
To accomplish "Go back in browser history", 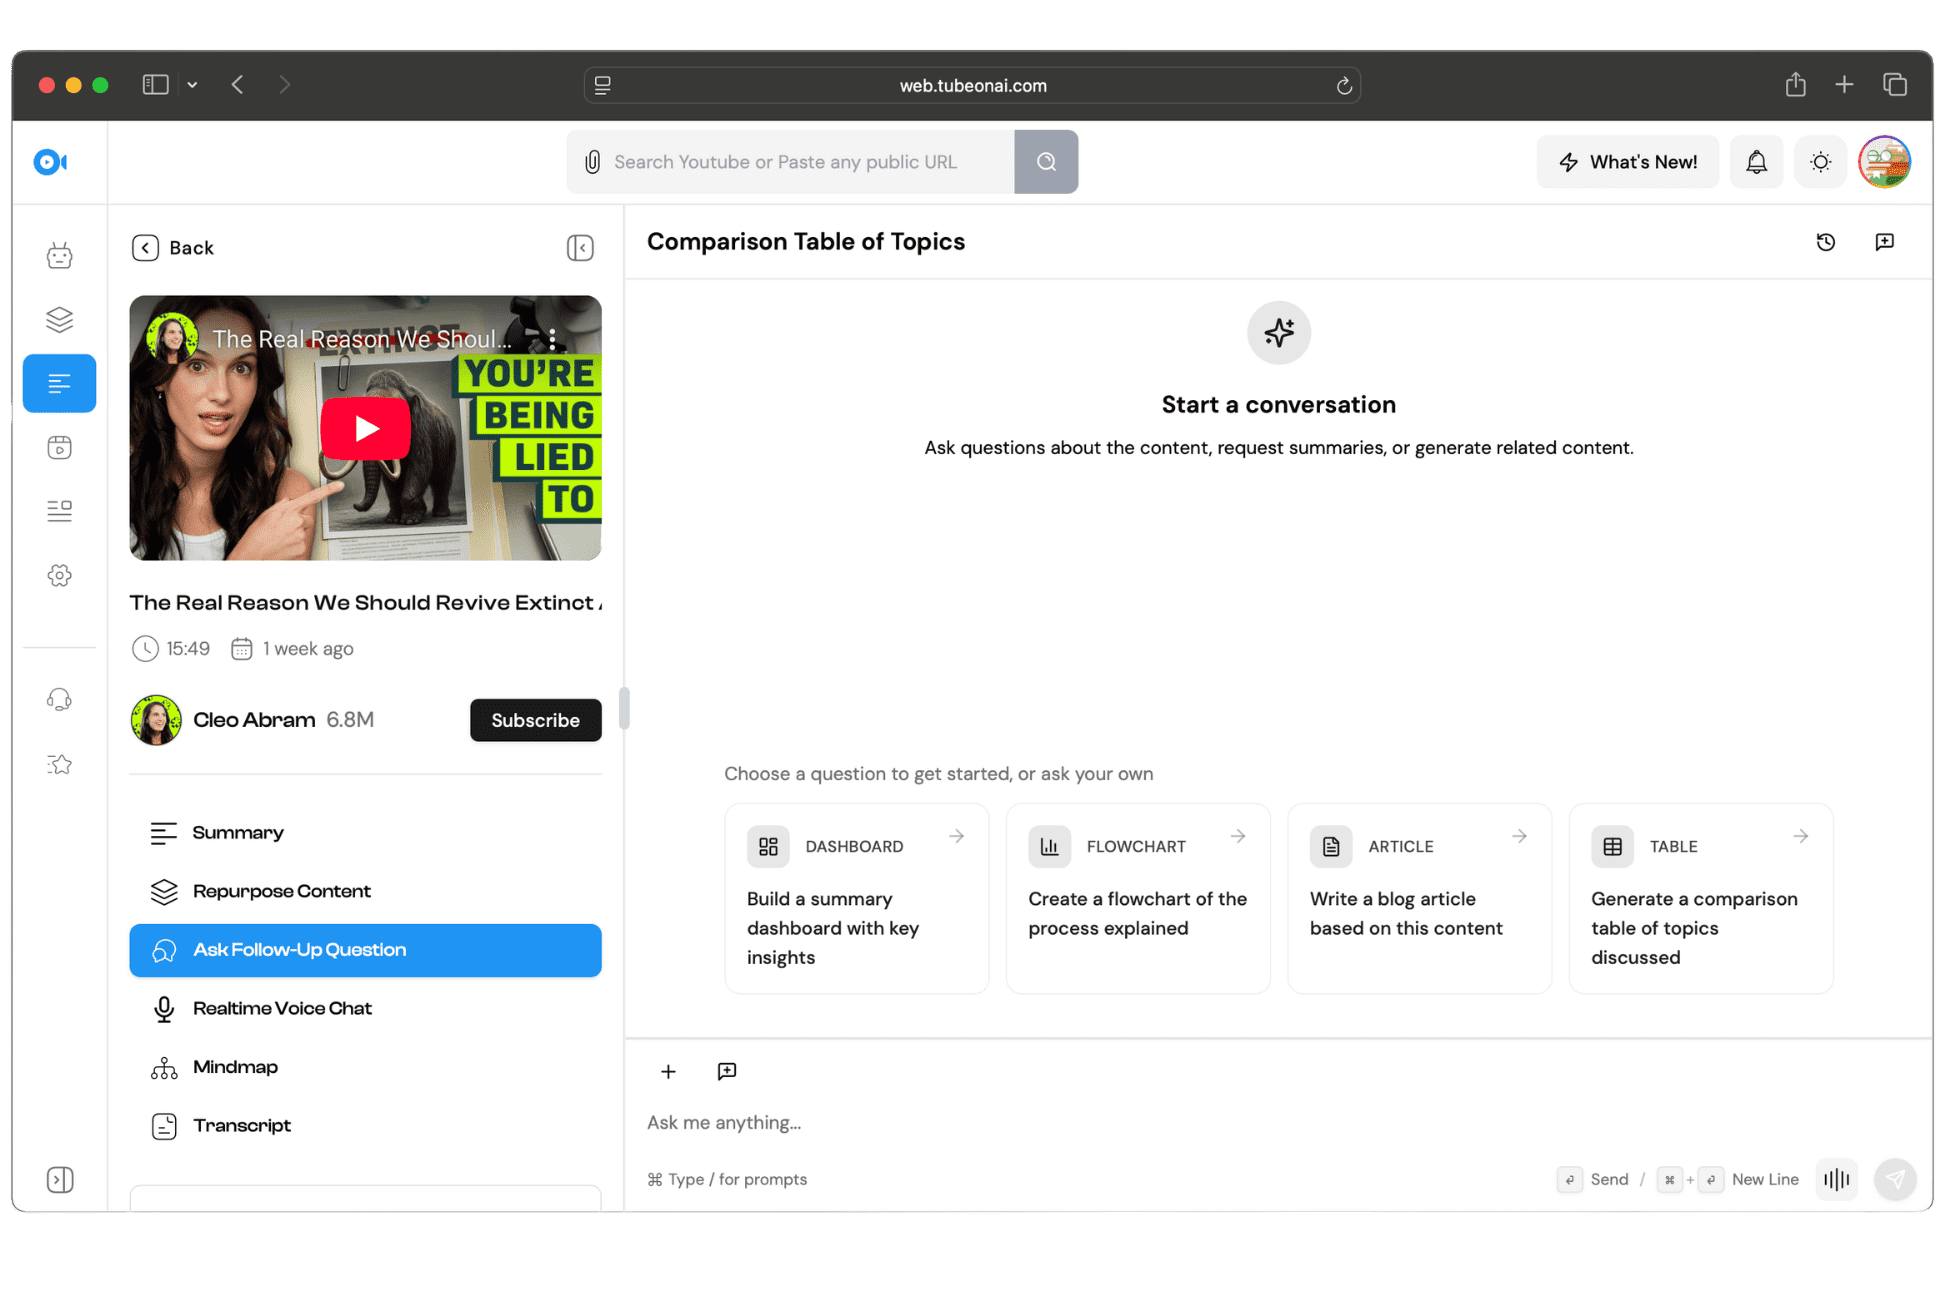I will tap(238, 85).
